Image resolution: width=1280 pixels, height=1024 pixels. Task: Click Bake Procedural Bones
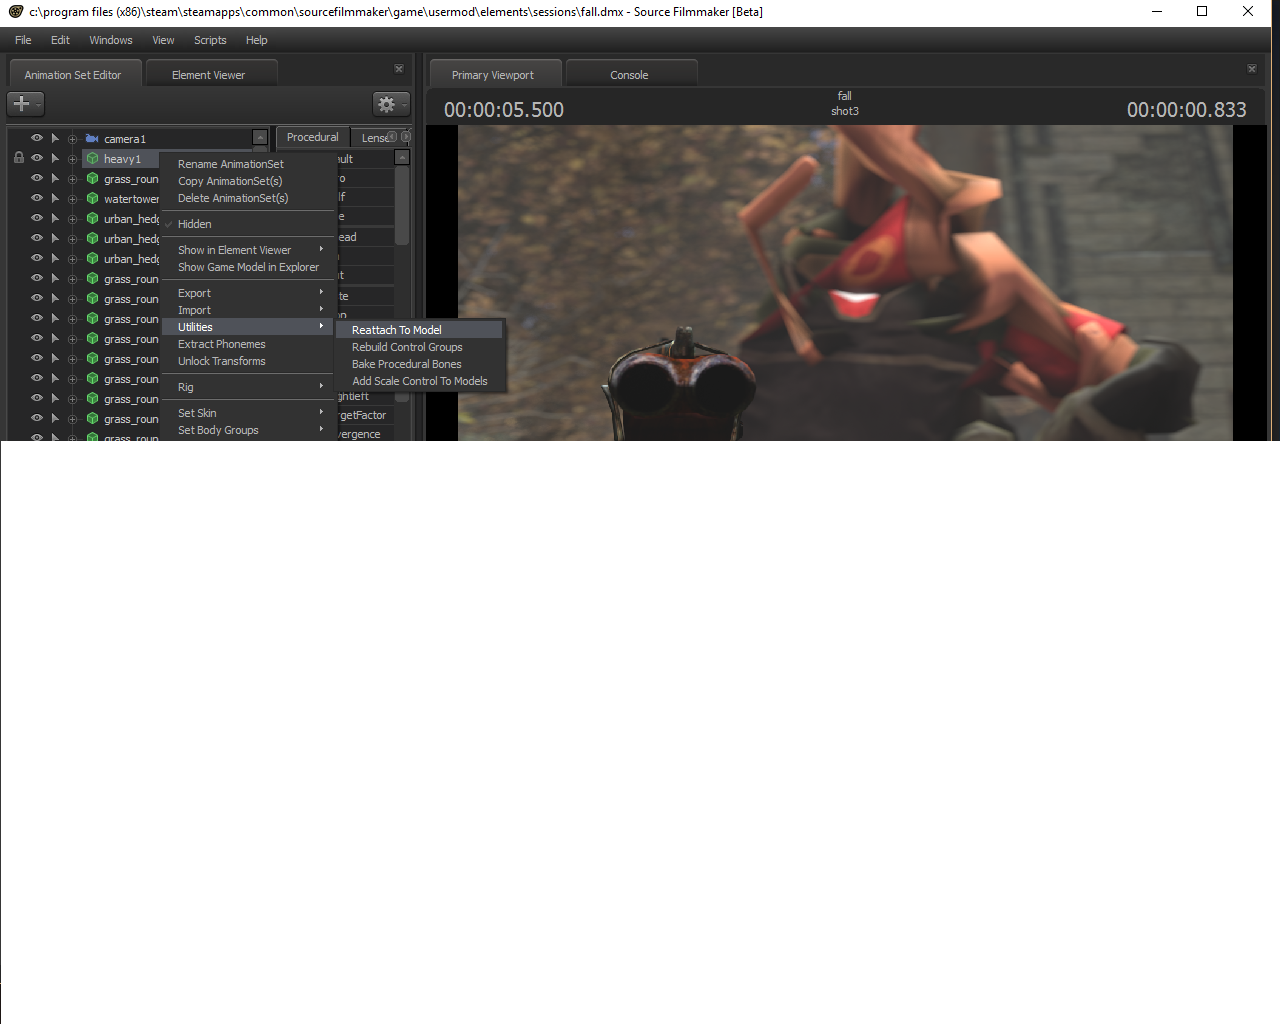click(x=420, y=364)
